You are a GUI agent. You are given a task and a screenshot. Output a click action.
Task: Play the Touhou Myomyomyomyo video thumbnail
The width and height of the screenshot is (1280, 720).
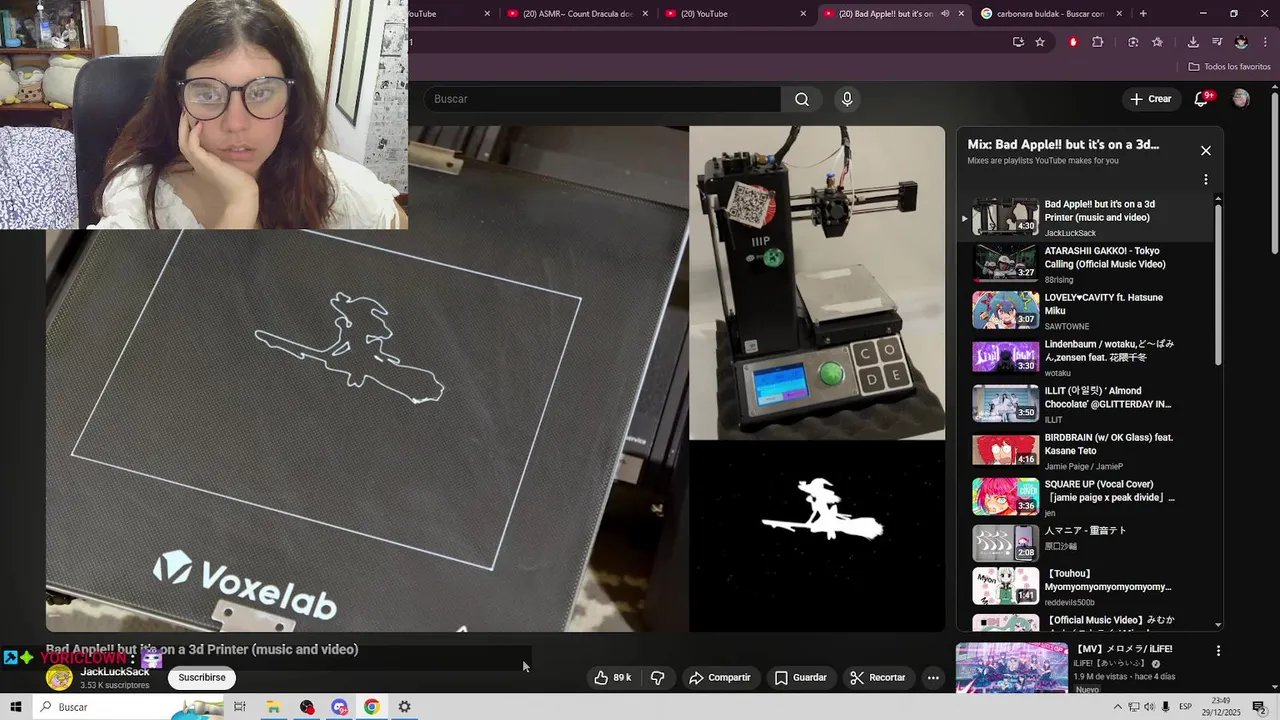click(x=1006, y=587)
